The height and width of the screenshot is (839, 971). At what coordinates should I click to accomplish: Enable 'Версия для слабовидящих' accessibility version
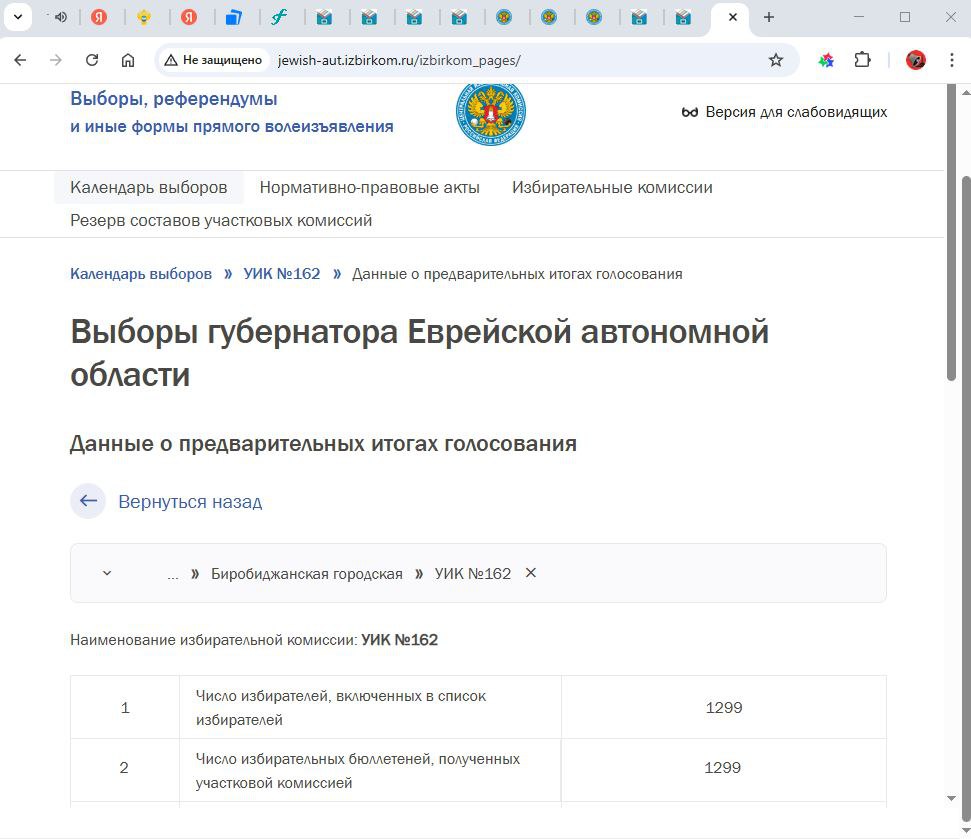784,112
